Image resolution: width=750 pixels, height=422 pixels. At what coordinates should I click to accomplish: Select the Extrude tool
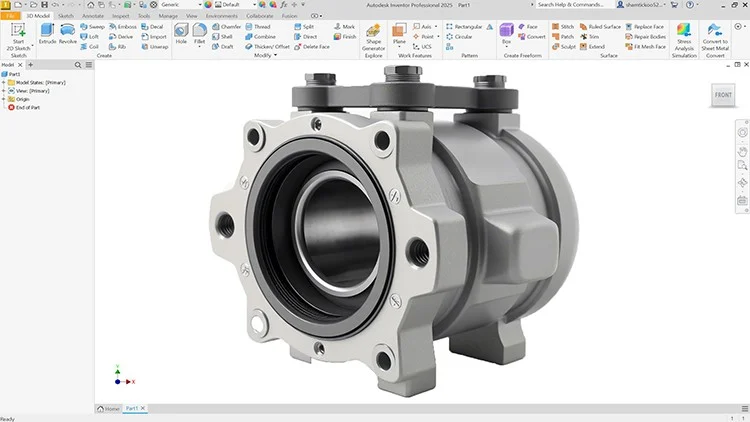pyautogui.click(x=47, y=33)
